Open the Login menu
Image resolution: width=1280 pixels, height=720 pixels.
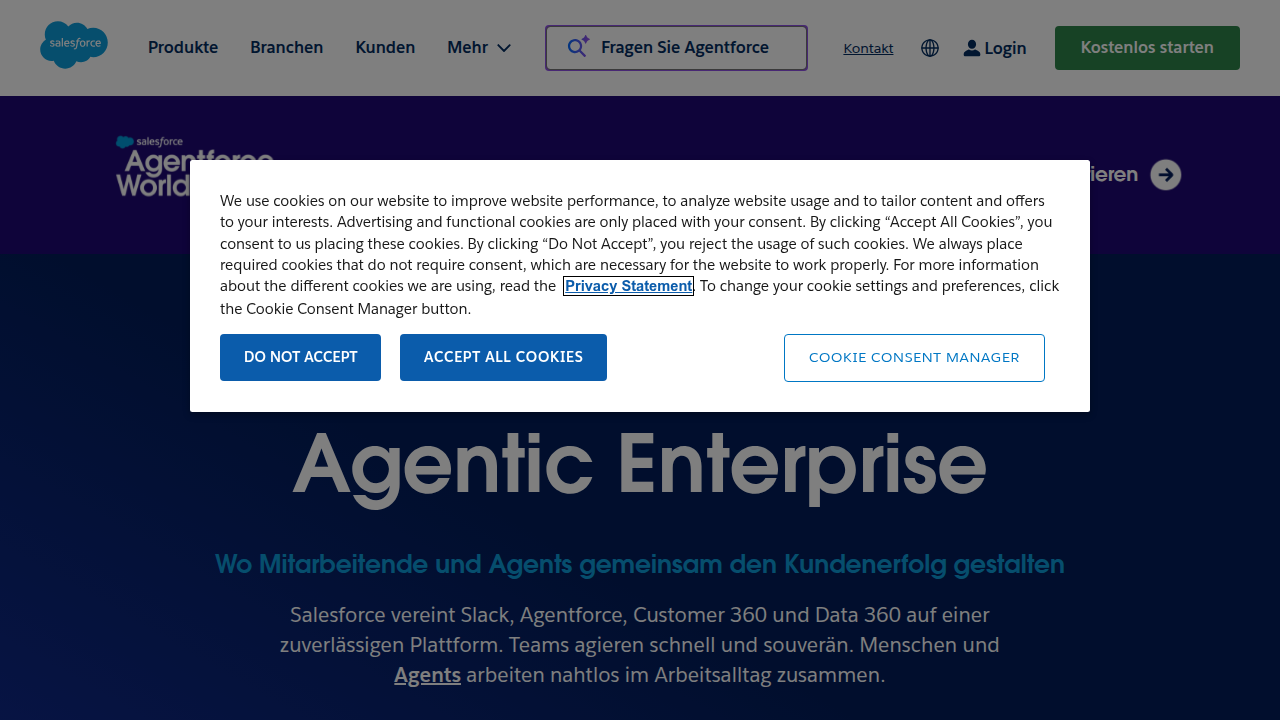point(995,48)
